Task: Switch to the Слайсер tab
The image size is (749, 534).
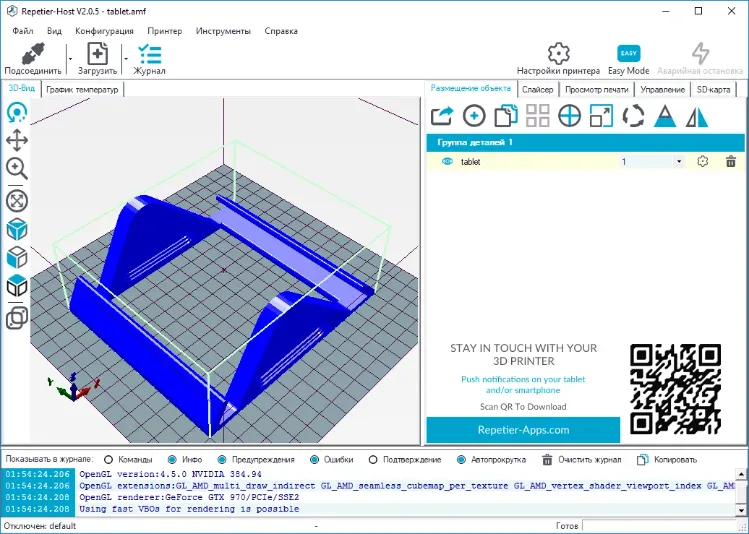Action: 537,89
